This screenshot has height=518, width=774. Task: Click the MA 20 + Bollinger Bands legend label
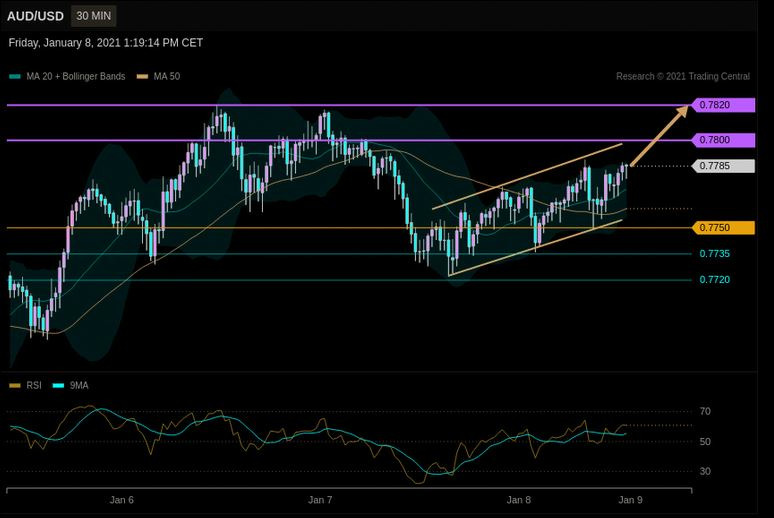tap(76, 77)
